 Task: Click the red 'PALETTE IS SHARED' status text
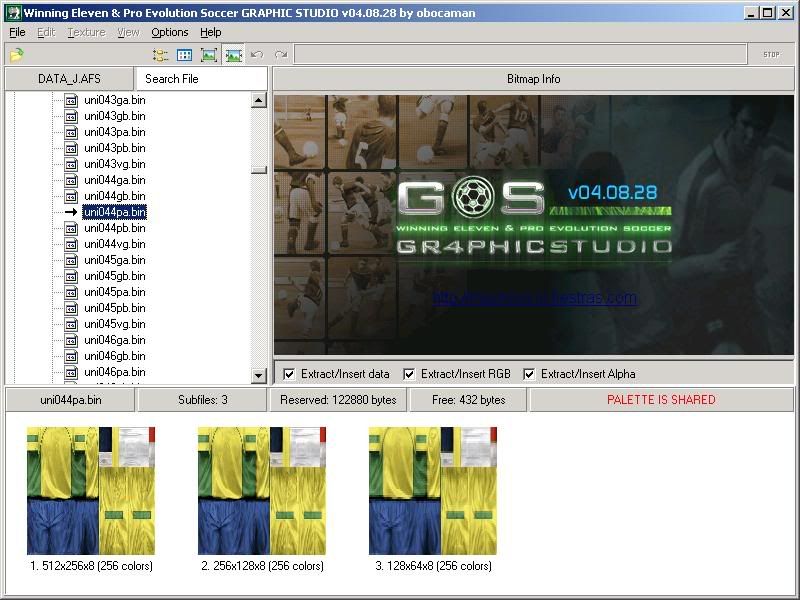pos(661,399)
